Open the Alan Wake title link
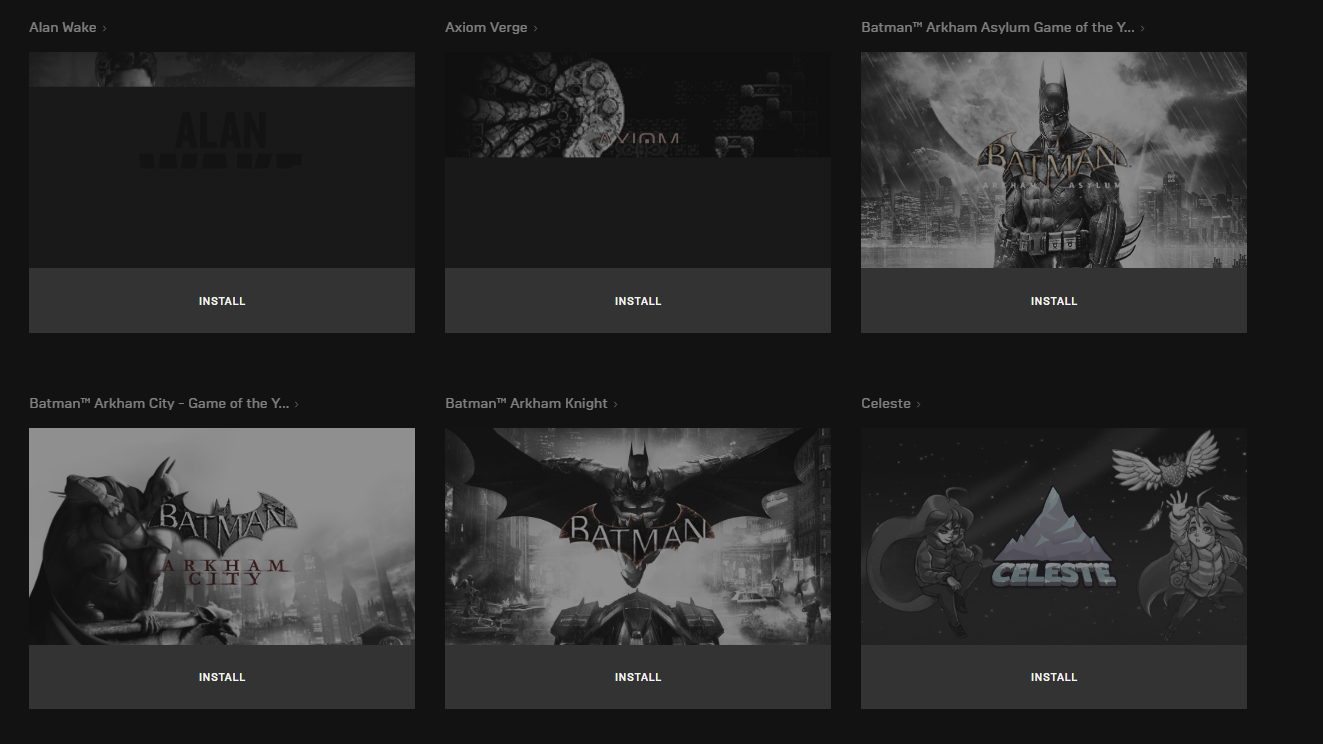Image resolution: width=1323 pixels, height=744 pixels. (x=63, y=27)
